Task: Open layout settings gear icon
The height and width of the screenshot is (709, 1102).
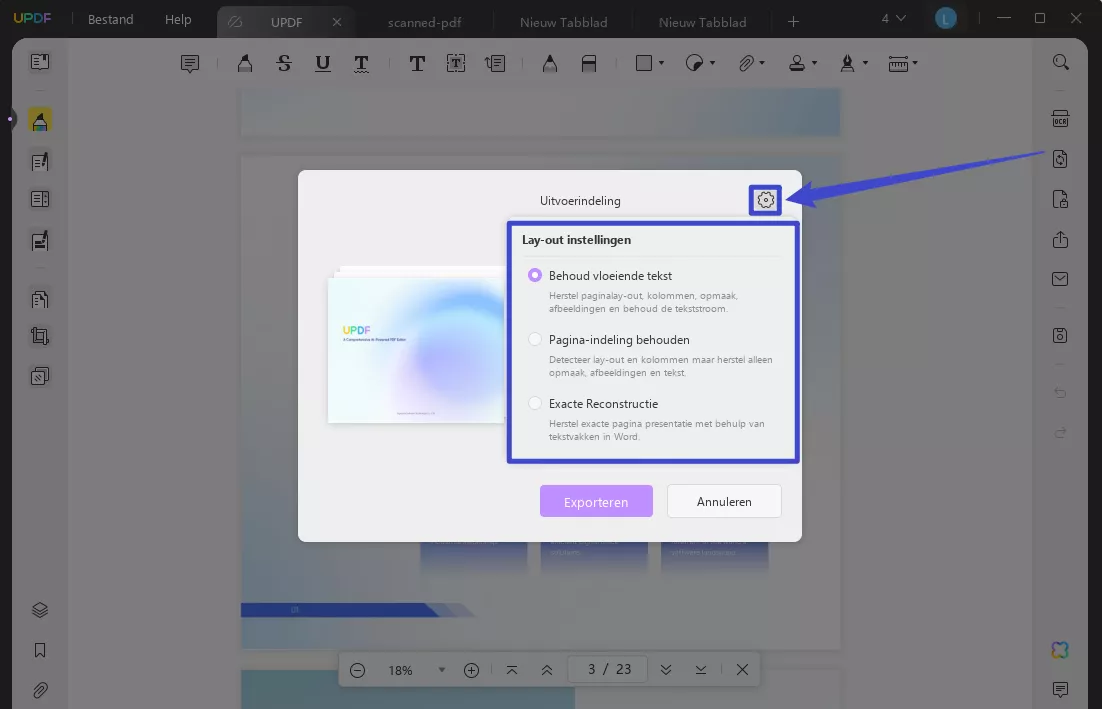Action: pyautogui.click(x=765, y=200)
